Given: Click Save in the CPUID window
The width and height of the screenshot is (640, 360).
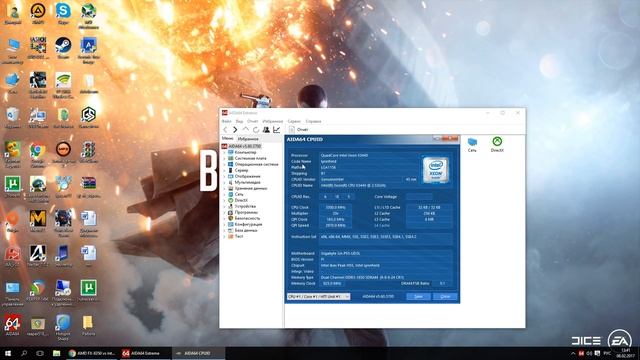Looking at the screenshot, I should pos(418,297).
